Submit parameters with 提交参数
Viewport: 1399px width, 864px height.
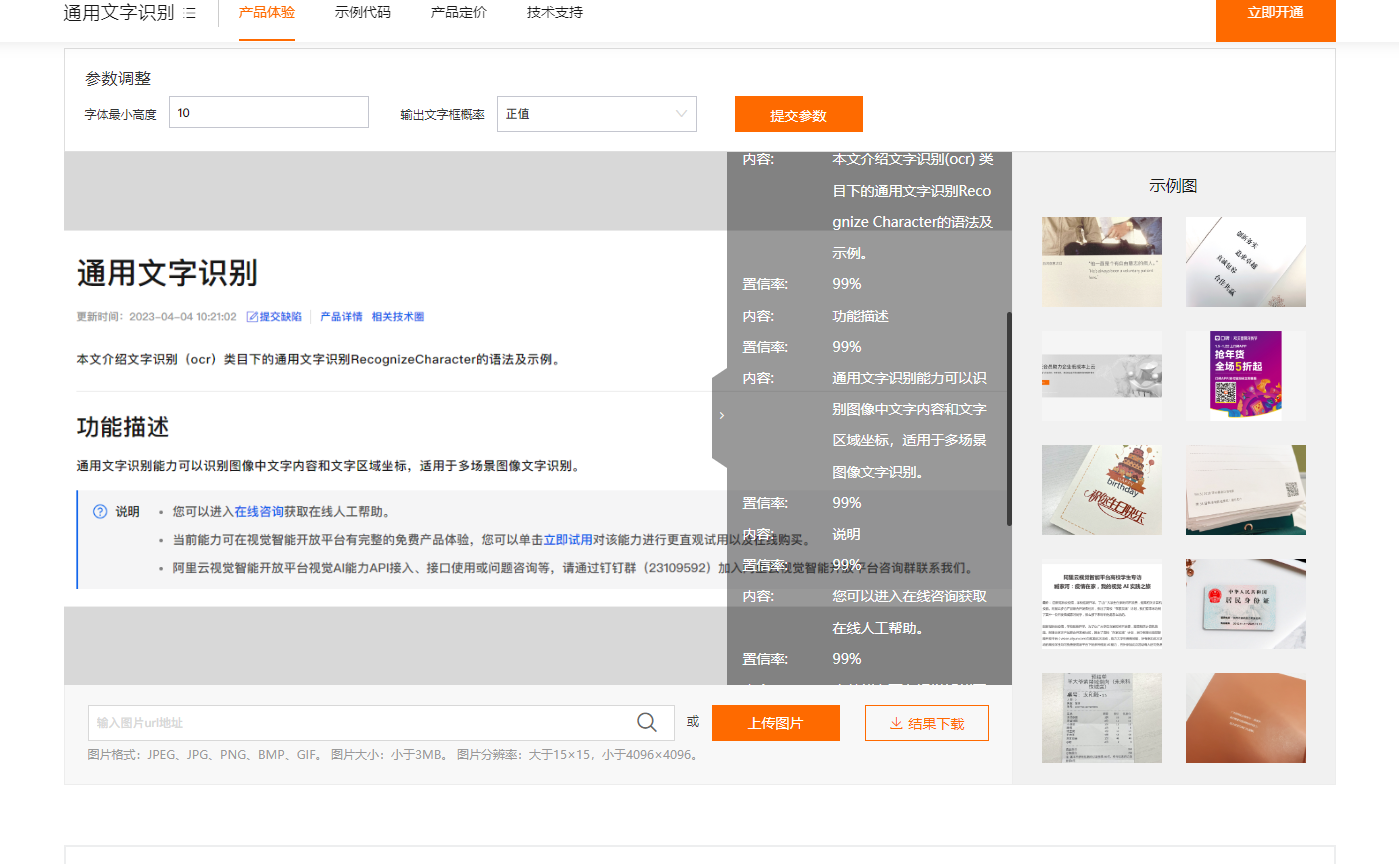pos(799,114)
